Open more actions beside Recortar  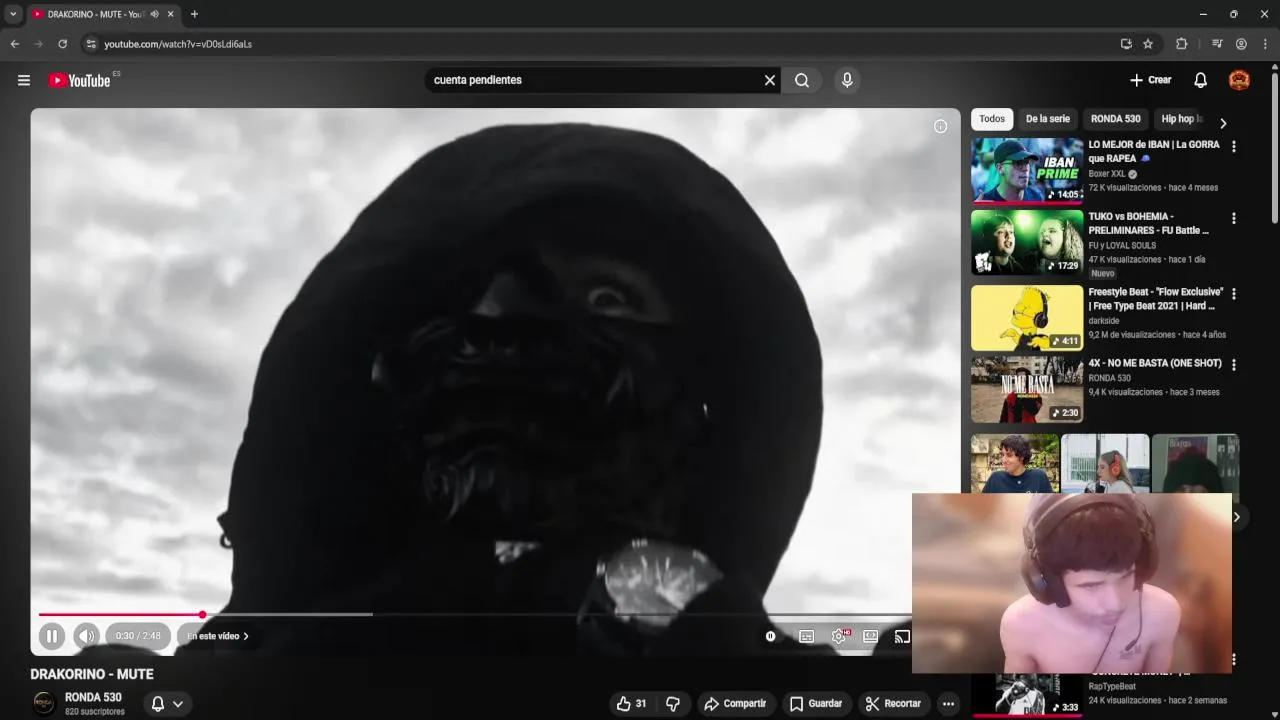click(x=948, y=704)
